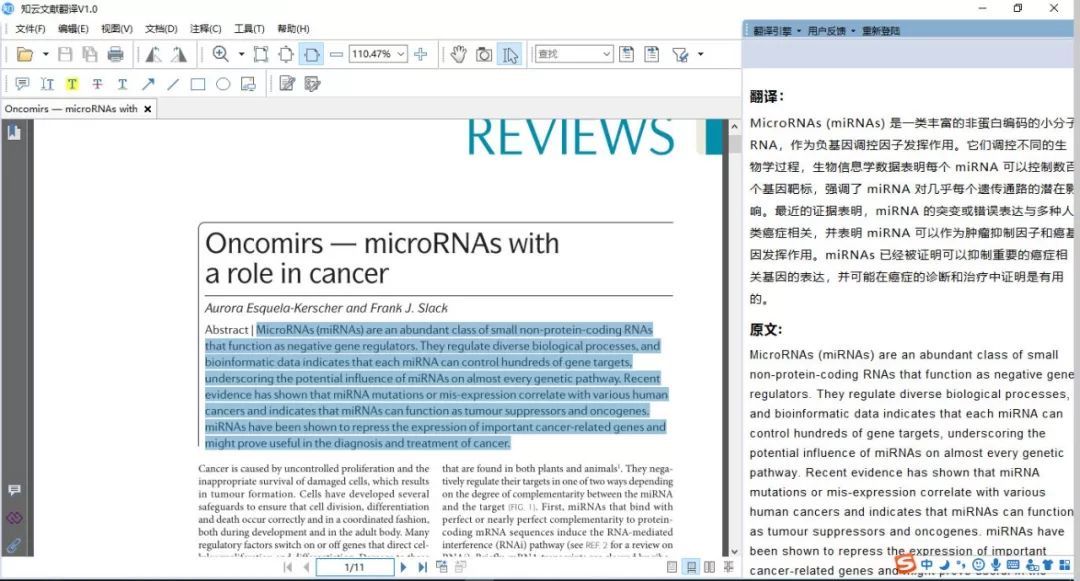Viewport: 1080px width, 581px height.
Task: Rotate page clockwise icon
Action: [179, 54]
